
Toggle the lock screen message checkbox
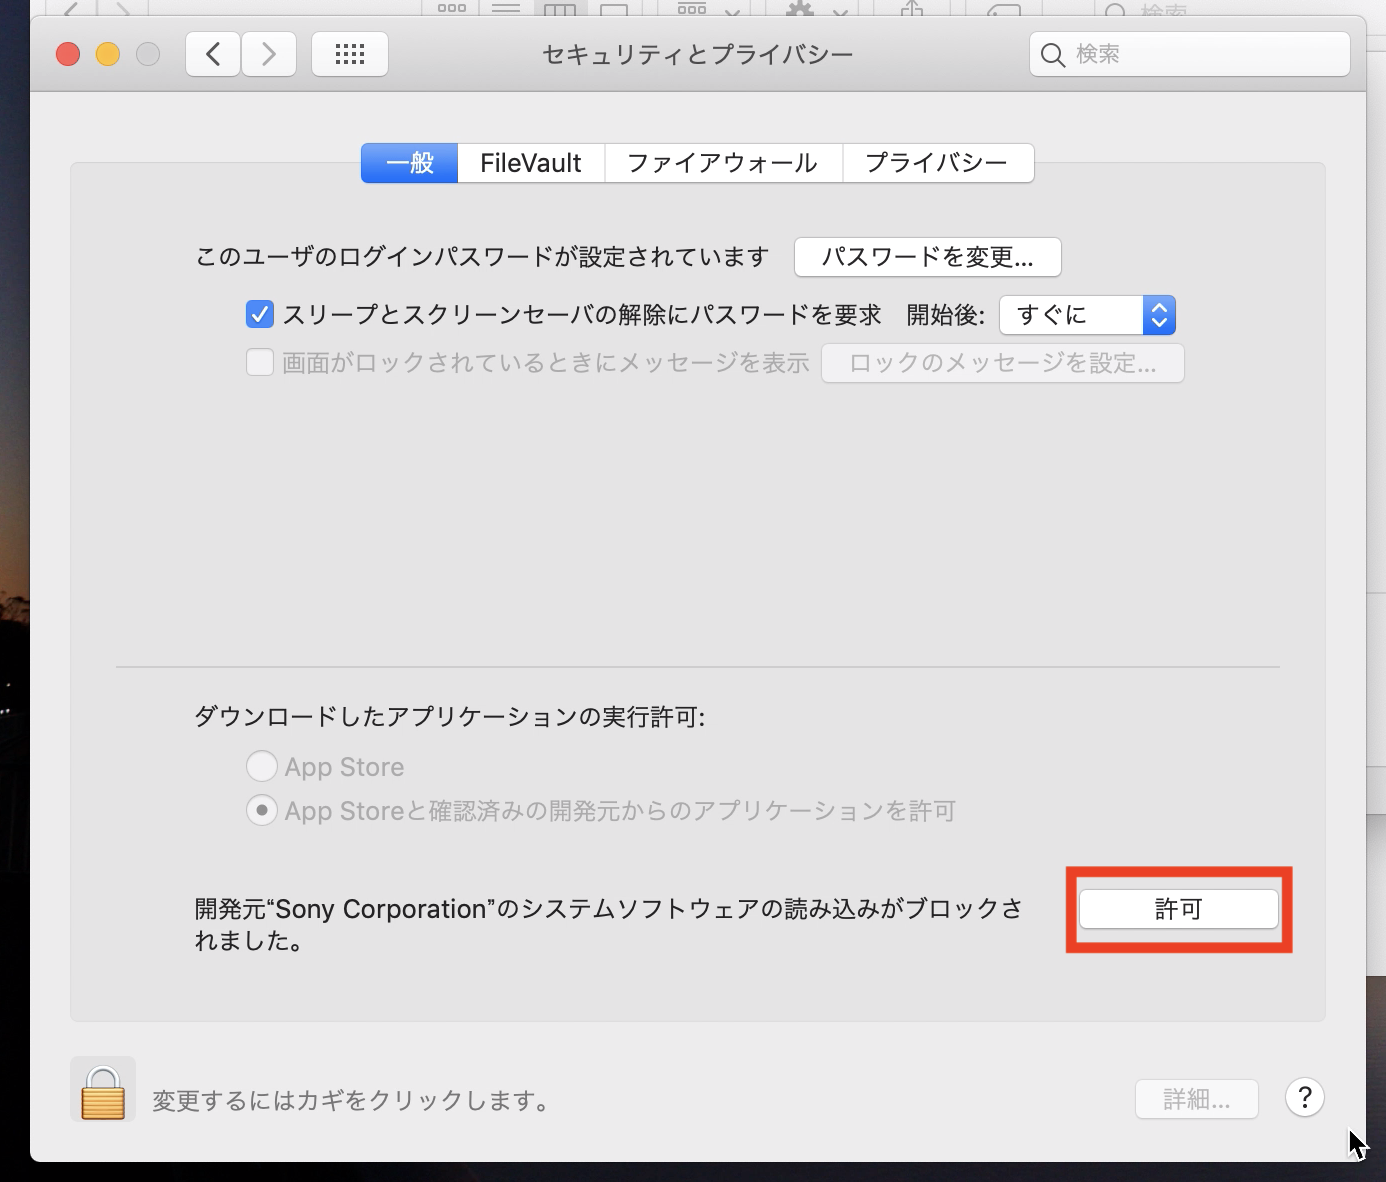(x=260, y=362)
